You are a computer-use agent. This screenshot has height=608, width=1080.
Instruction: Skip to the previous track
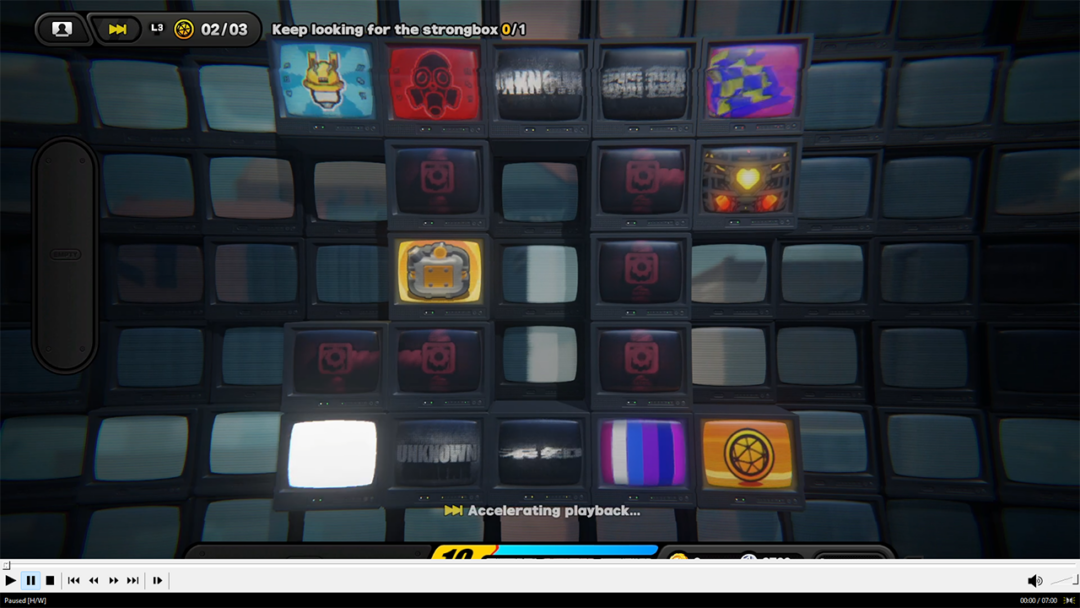74,580
